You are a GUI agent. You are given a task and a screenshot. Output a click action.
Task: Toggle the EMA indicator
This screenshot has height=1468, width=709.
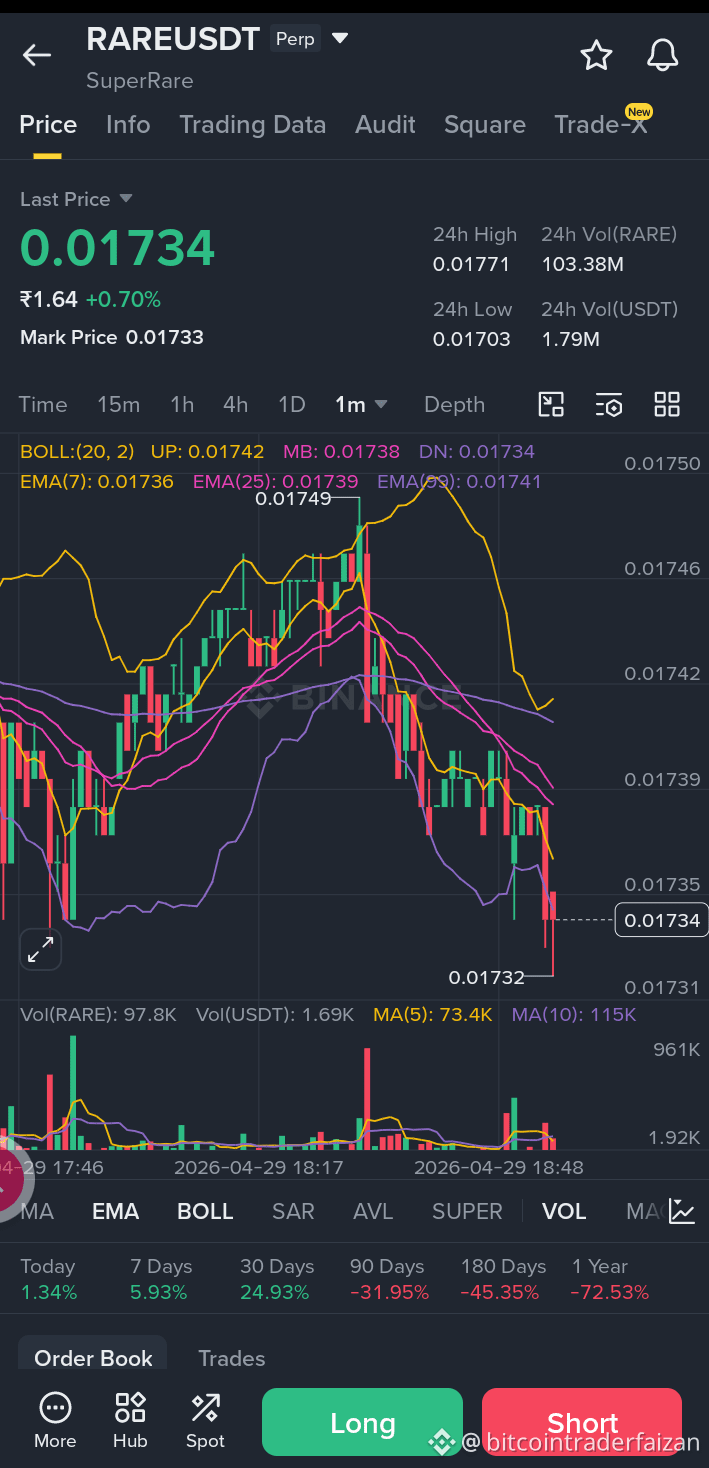[115, 1211]
